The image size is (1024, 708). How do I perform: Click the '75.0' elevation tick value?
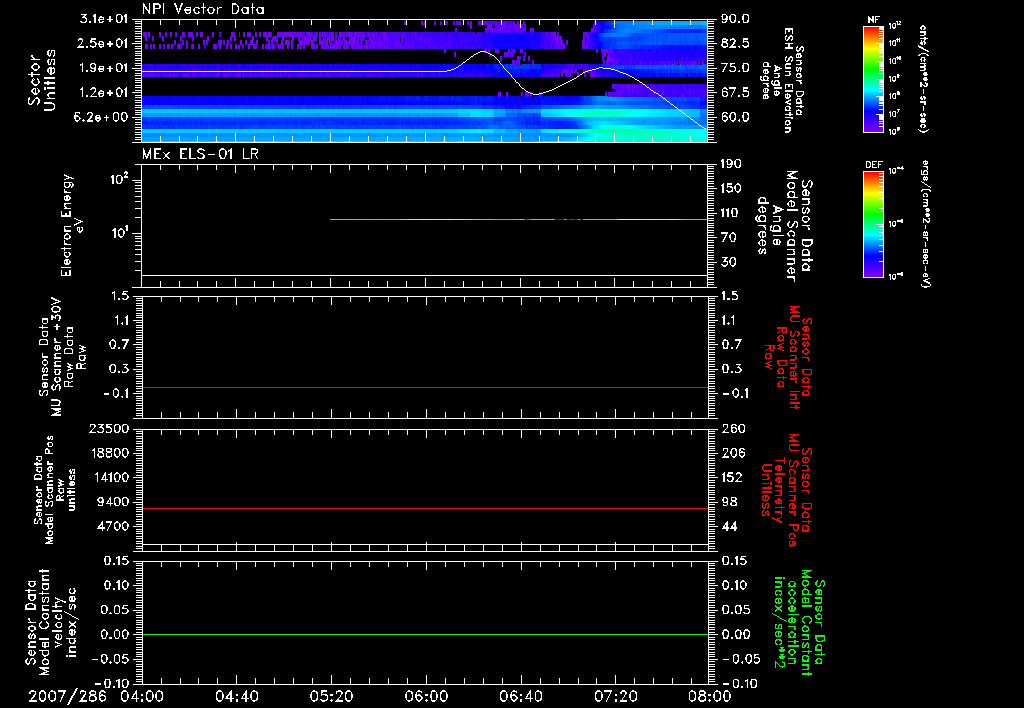[735, 68]
